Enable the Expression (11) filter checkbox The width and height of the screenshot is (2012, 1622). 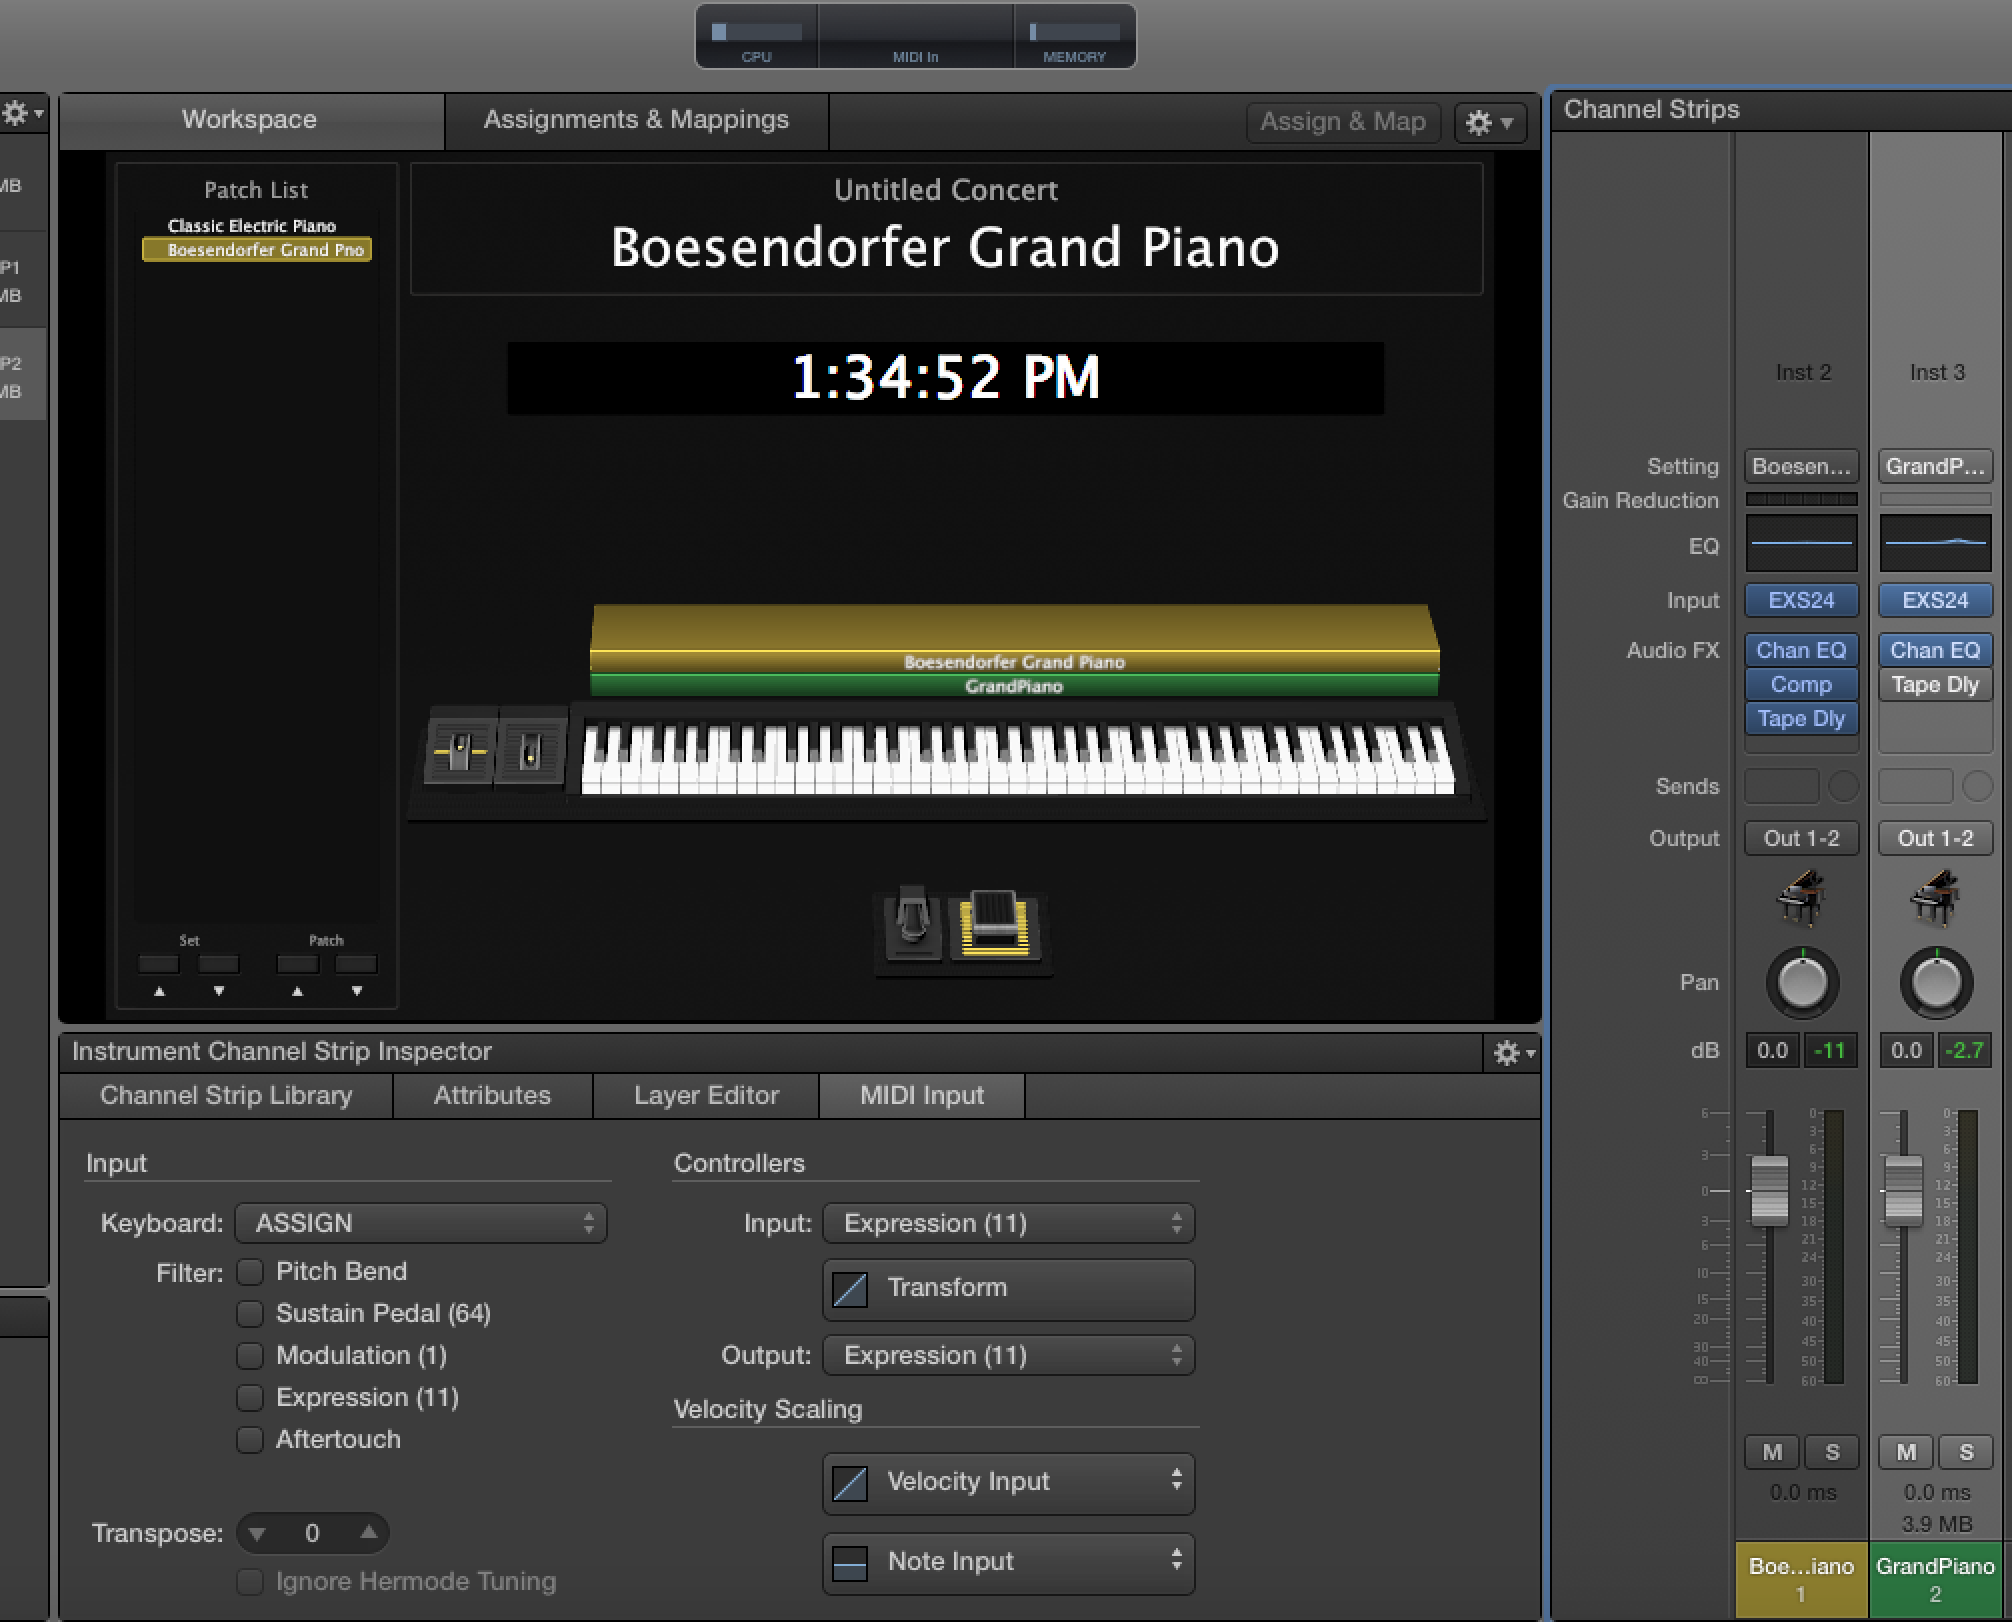[x=250, y=1397]
